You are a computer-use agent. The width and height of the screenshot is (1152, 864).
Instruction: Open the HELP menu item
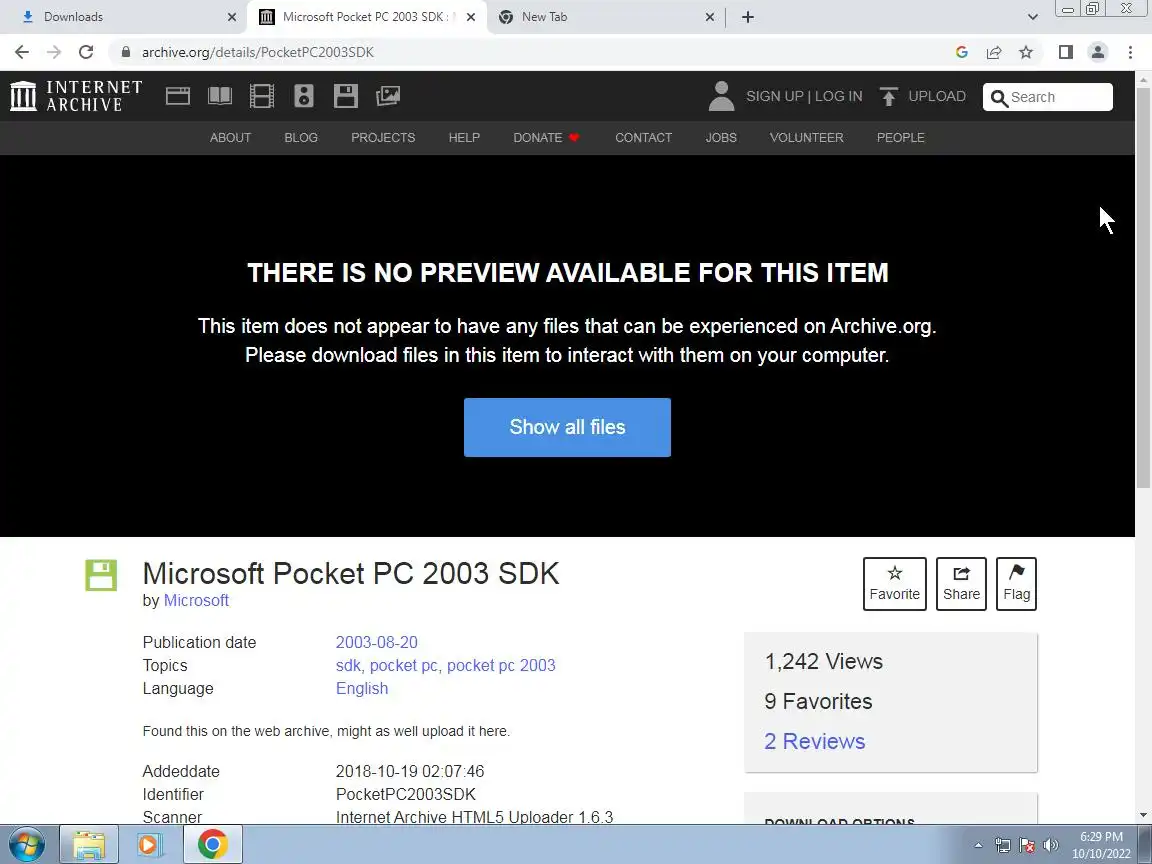464,138
